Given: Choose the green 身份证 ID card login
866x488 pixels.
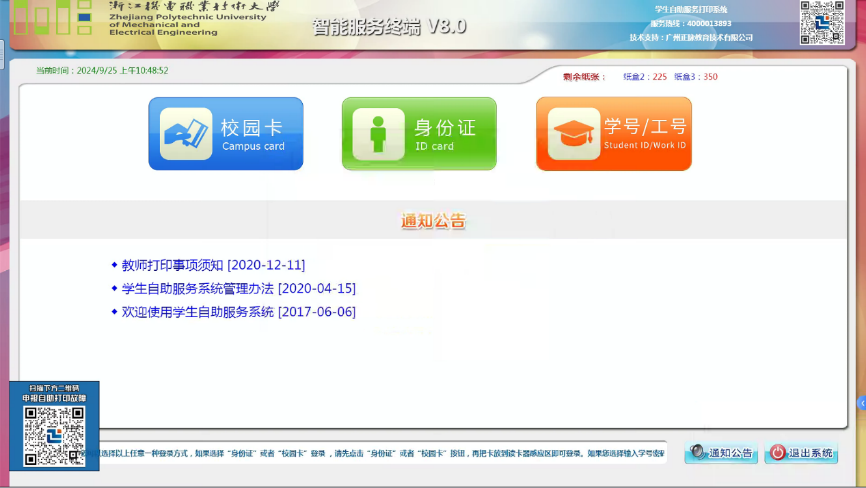Looking at the screenshot, I should (419, 134).
